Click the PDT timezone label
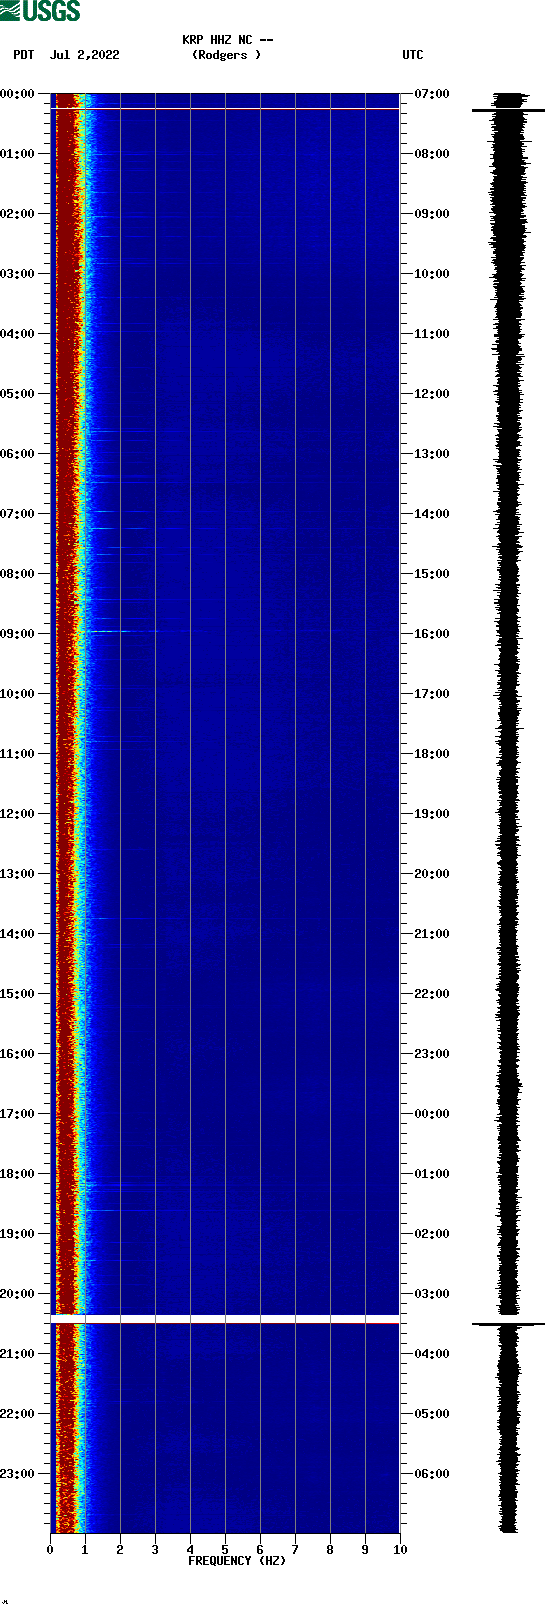Image resolution: width=552 pixels, height=1613 pixels. [23, 55]
